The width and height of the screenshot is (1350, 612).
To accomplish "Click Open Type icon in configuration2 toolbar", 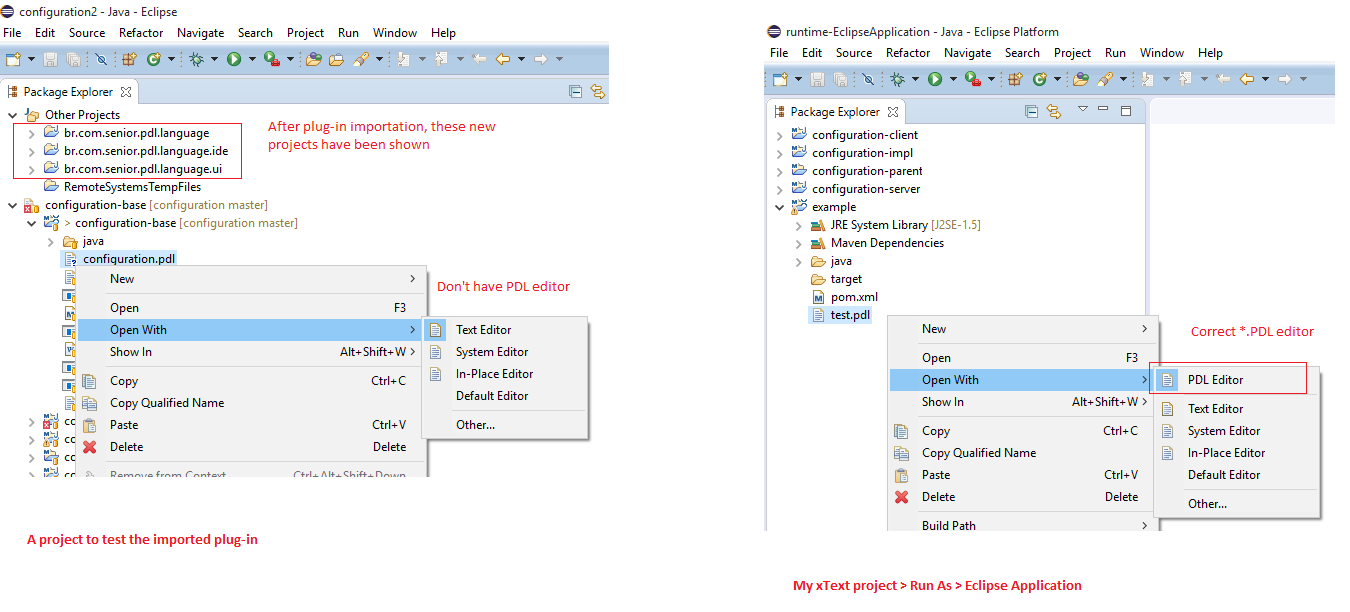I will (x=314, y=59).
